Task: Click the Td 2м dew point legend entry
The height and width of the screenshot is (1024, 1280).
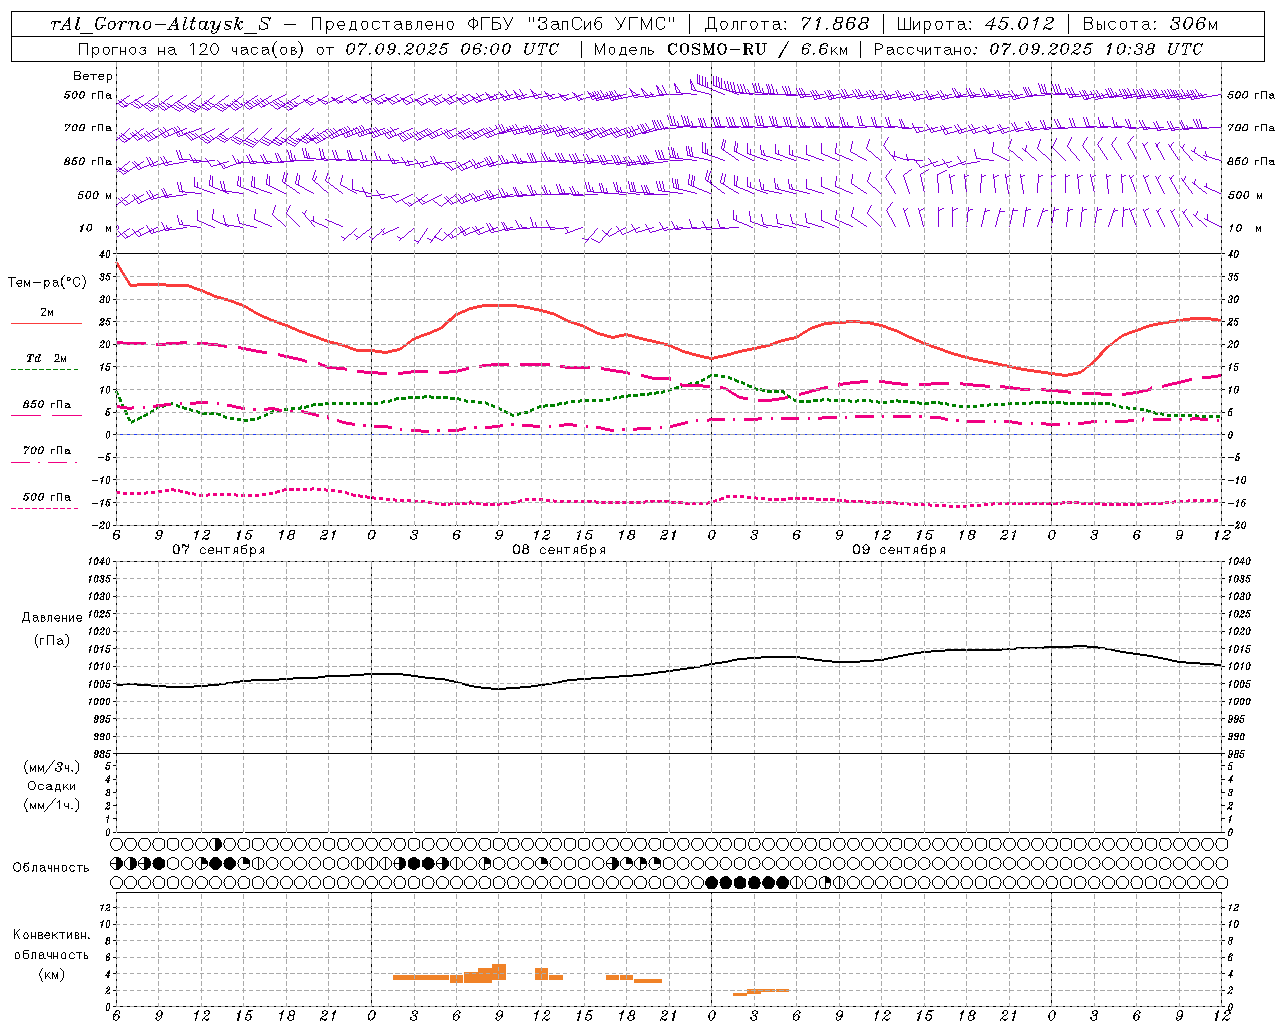Action: point(47,358)
